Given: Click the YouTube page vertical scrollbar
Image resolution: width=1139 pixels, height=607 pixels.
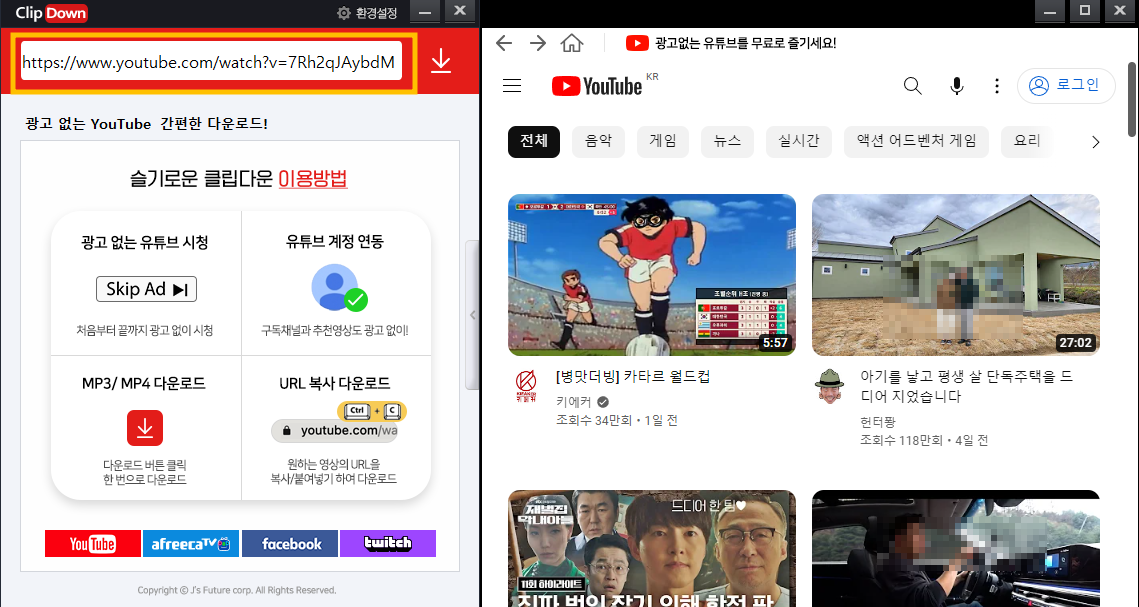Looking at the screenshot, I should click(1132, 99).
